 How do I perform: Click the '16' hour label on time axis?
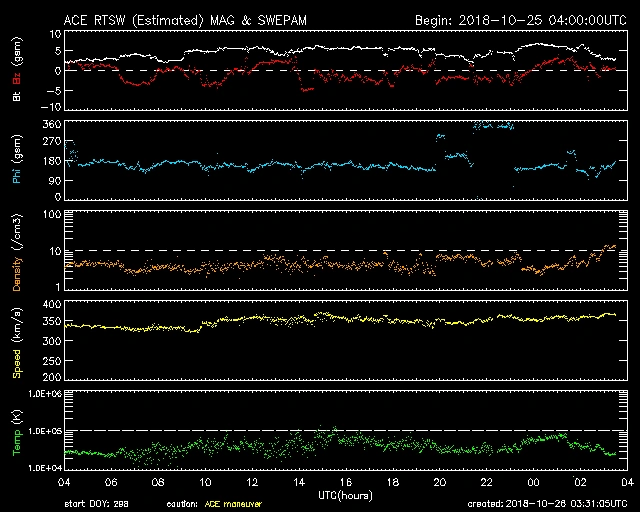pos(346,483)
